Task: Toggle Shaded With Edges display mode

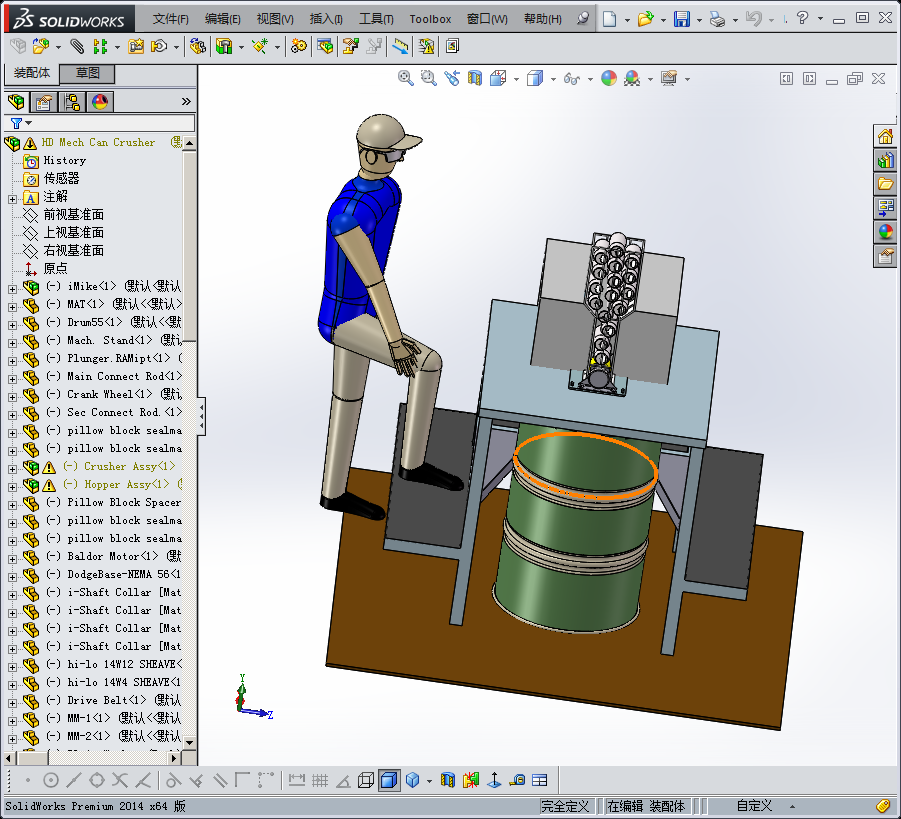Action: click(x=389, y=780)
